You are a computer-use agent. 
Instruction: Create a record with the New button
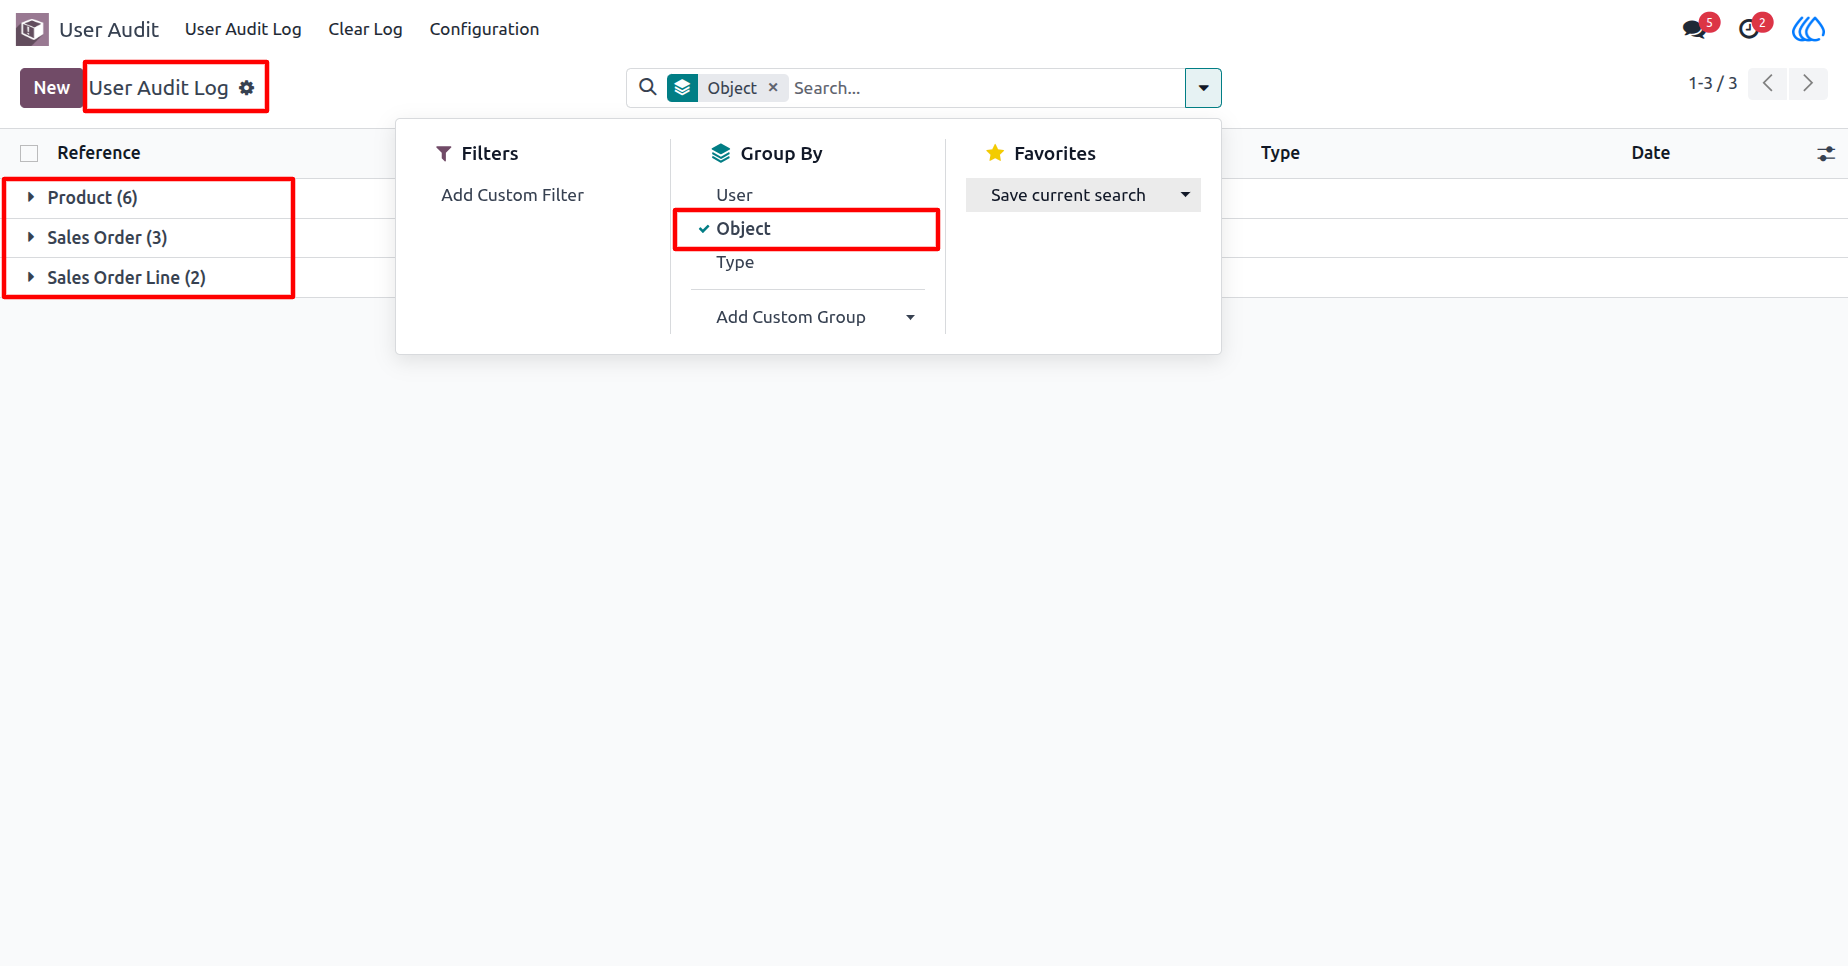51,88
